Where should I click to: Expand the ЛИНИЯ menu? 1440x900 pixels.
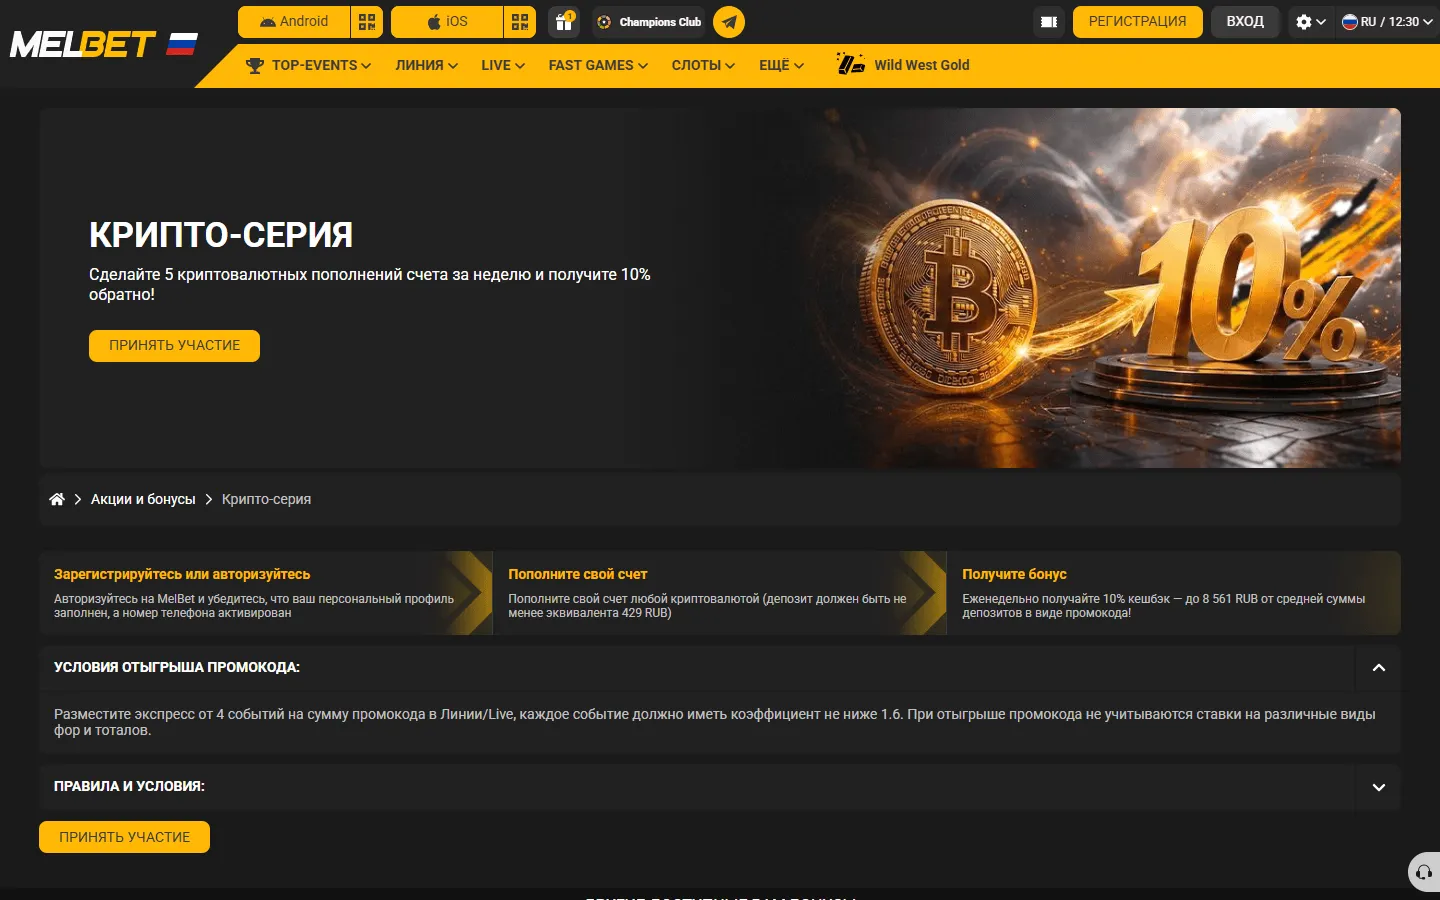[427, 65]
